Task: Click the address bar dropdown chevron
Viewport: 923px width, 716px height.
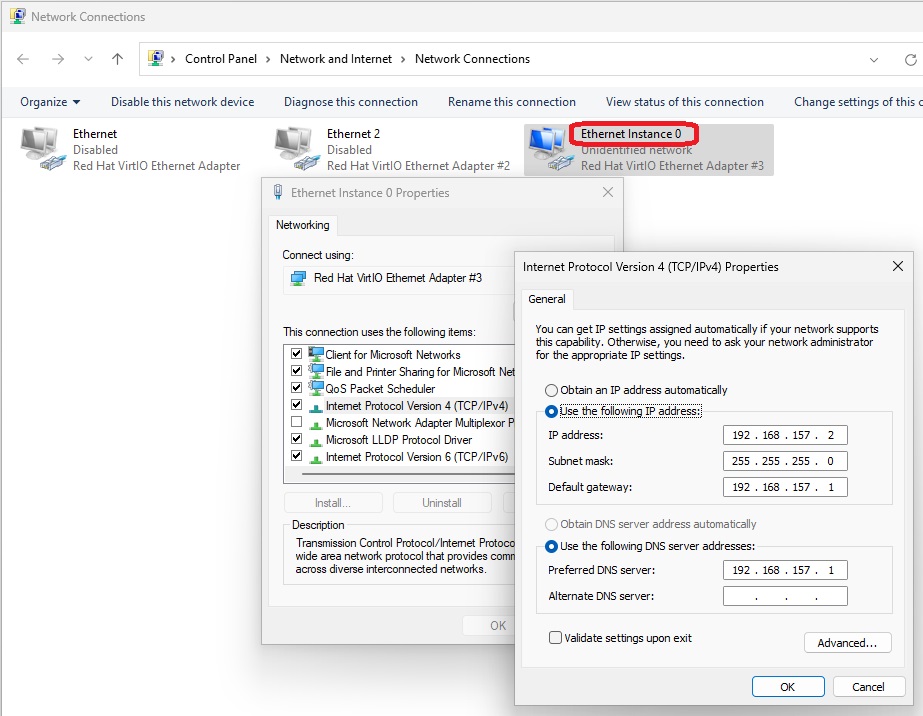Action: coord(875,59)
